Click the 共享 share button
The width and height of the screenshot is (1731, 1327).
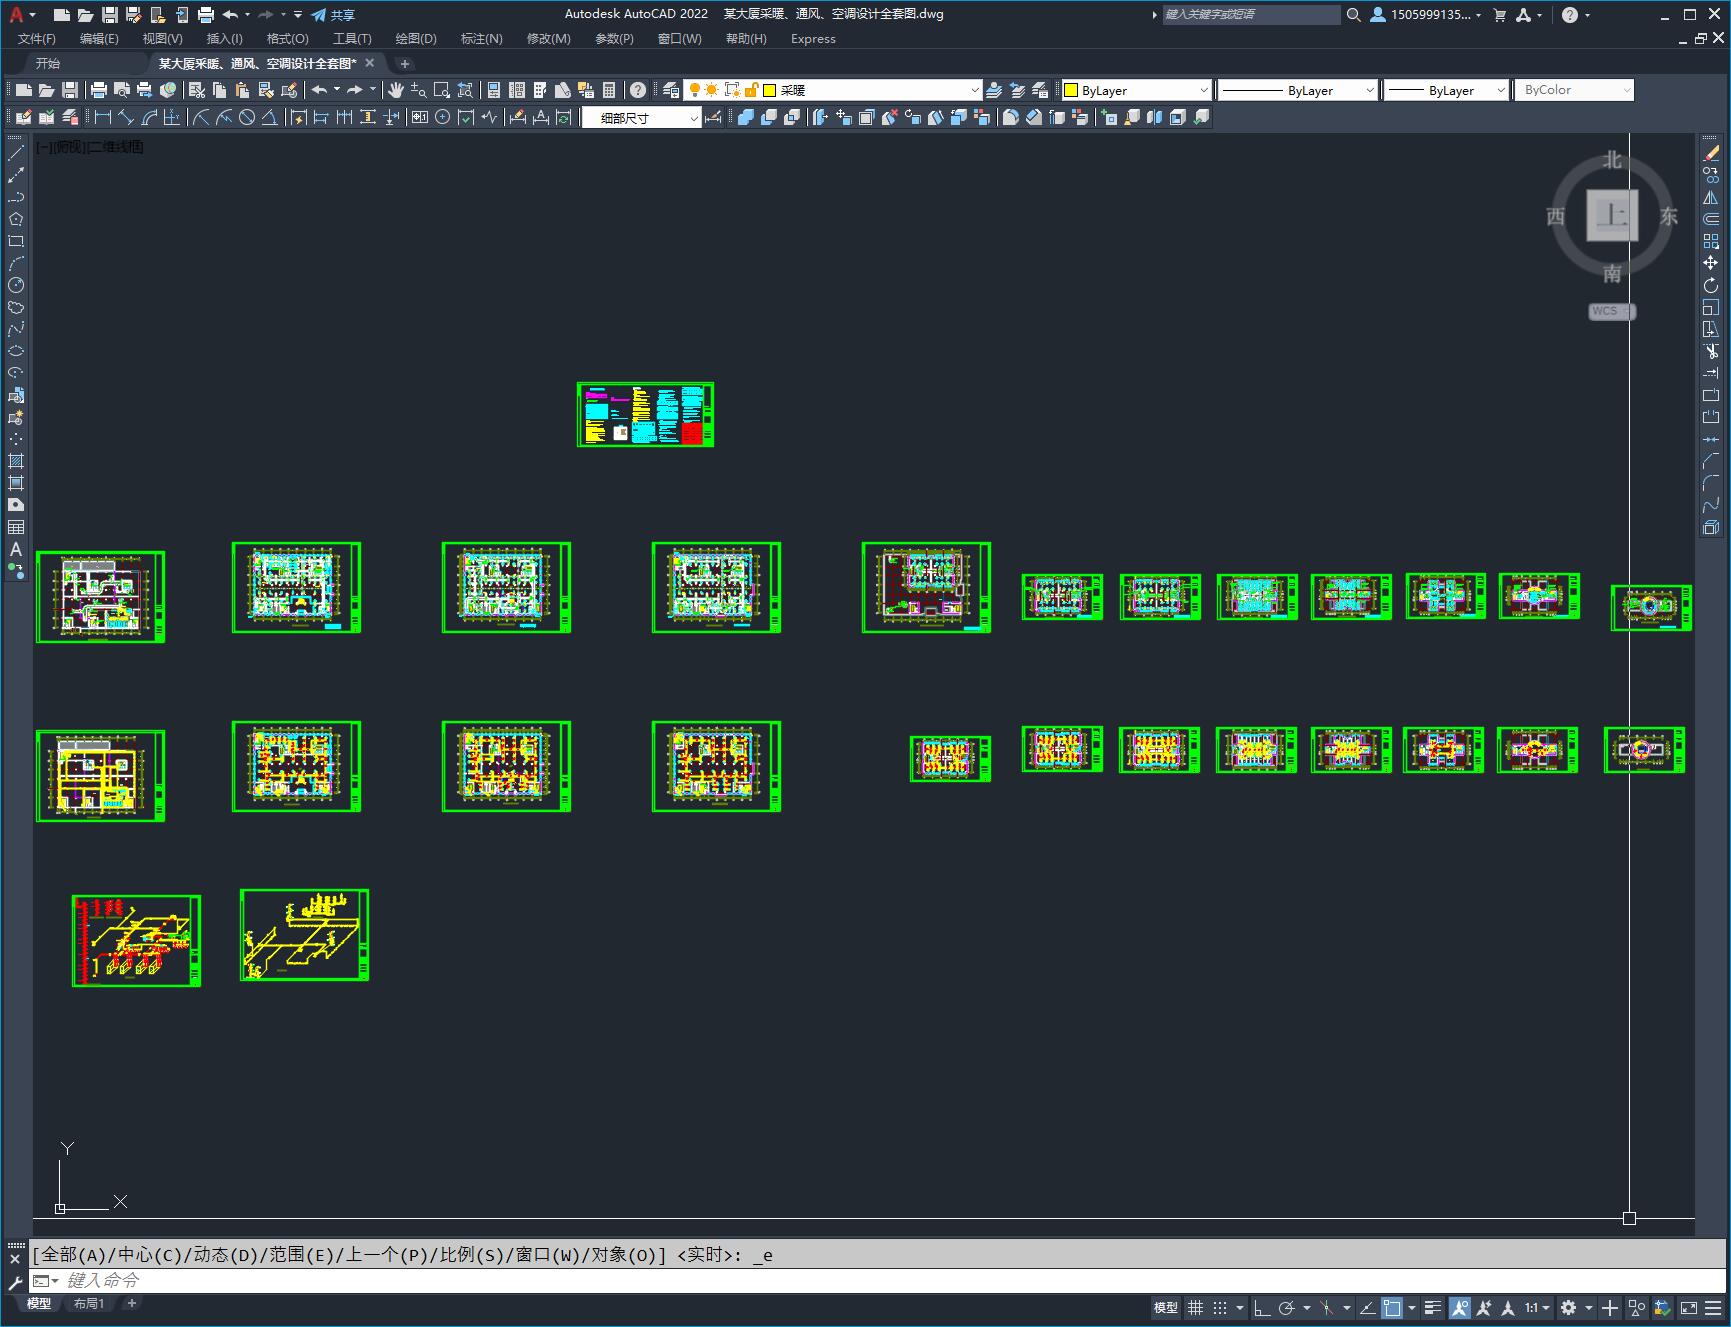tap(333, 14)
